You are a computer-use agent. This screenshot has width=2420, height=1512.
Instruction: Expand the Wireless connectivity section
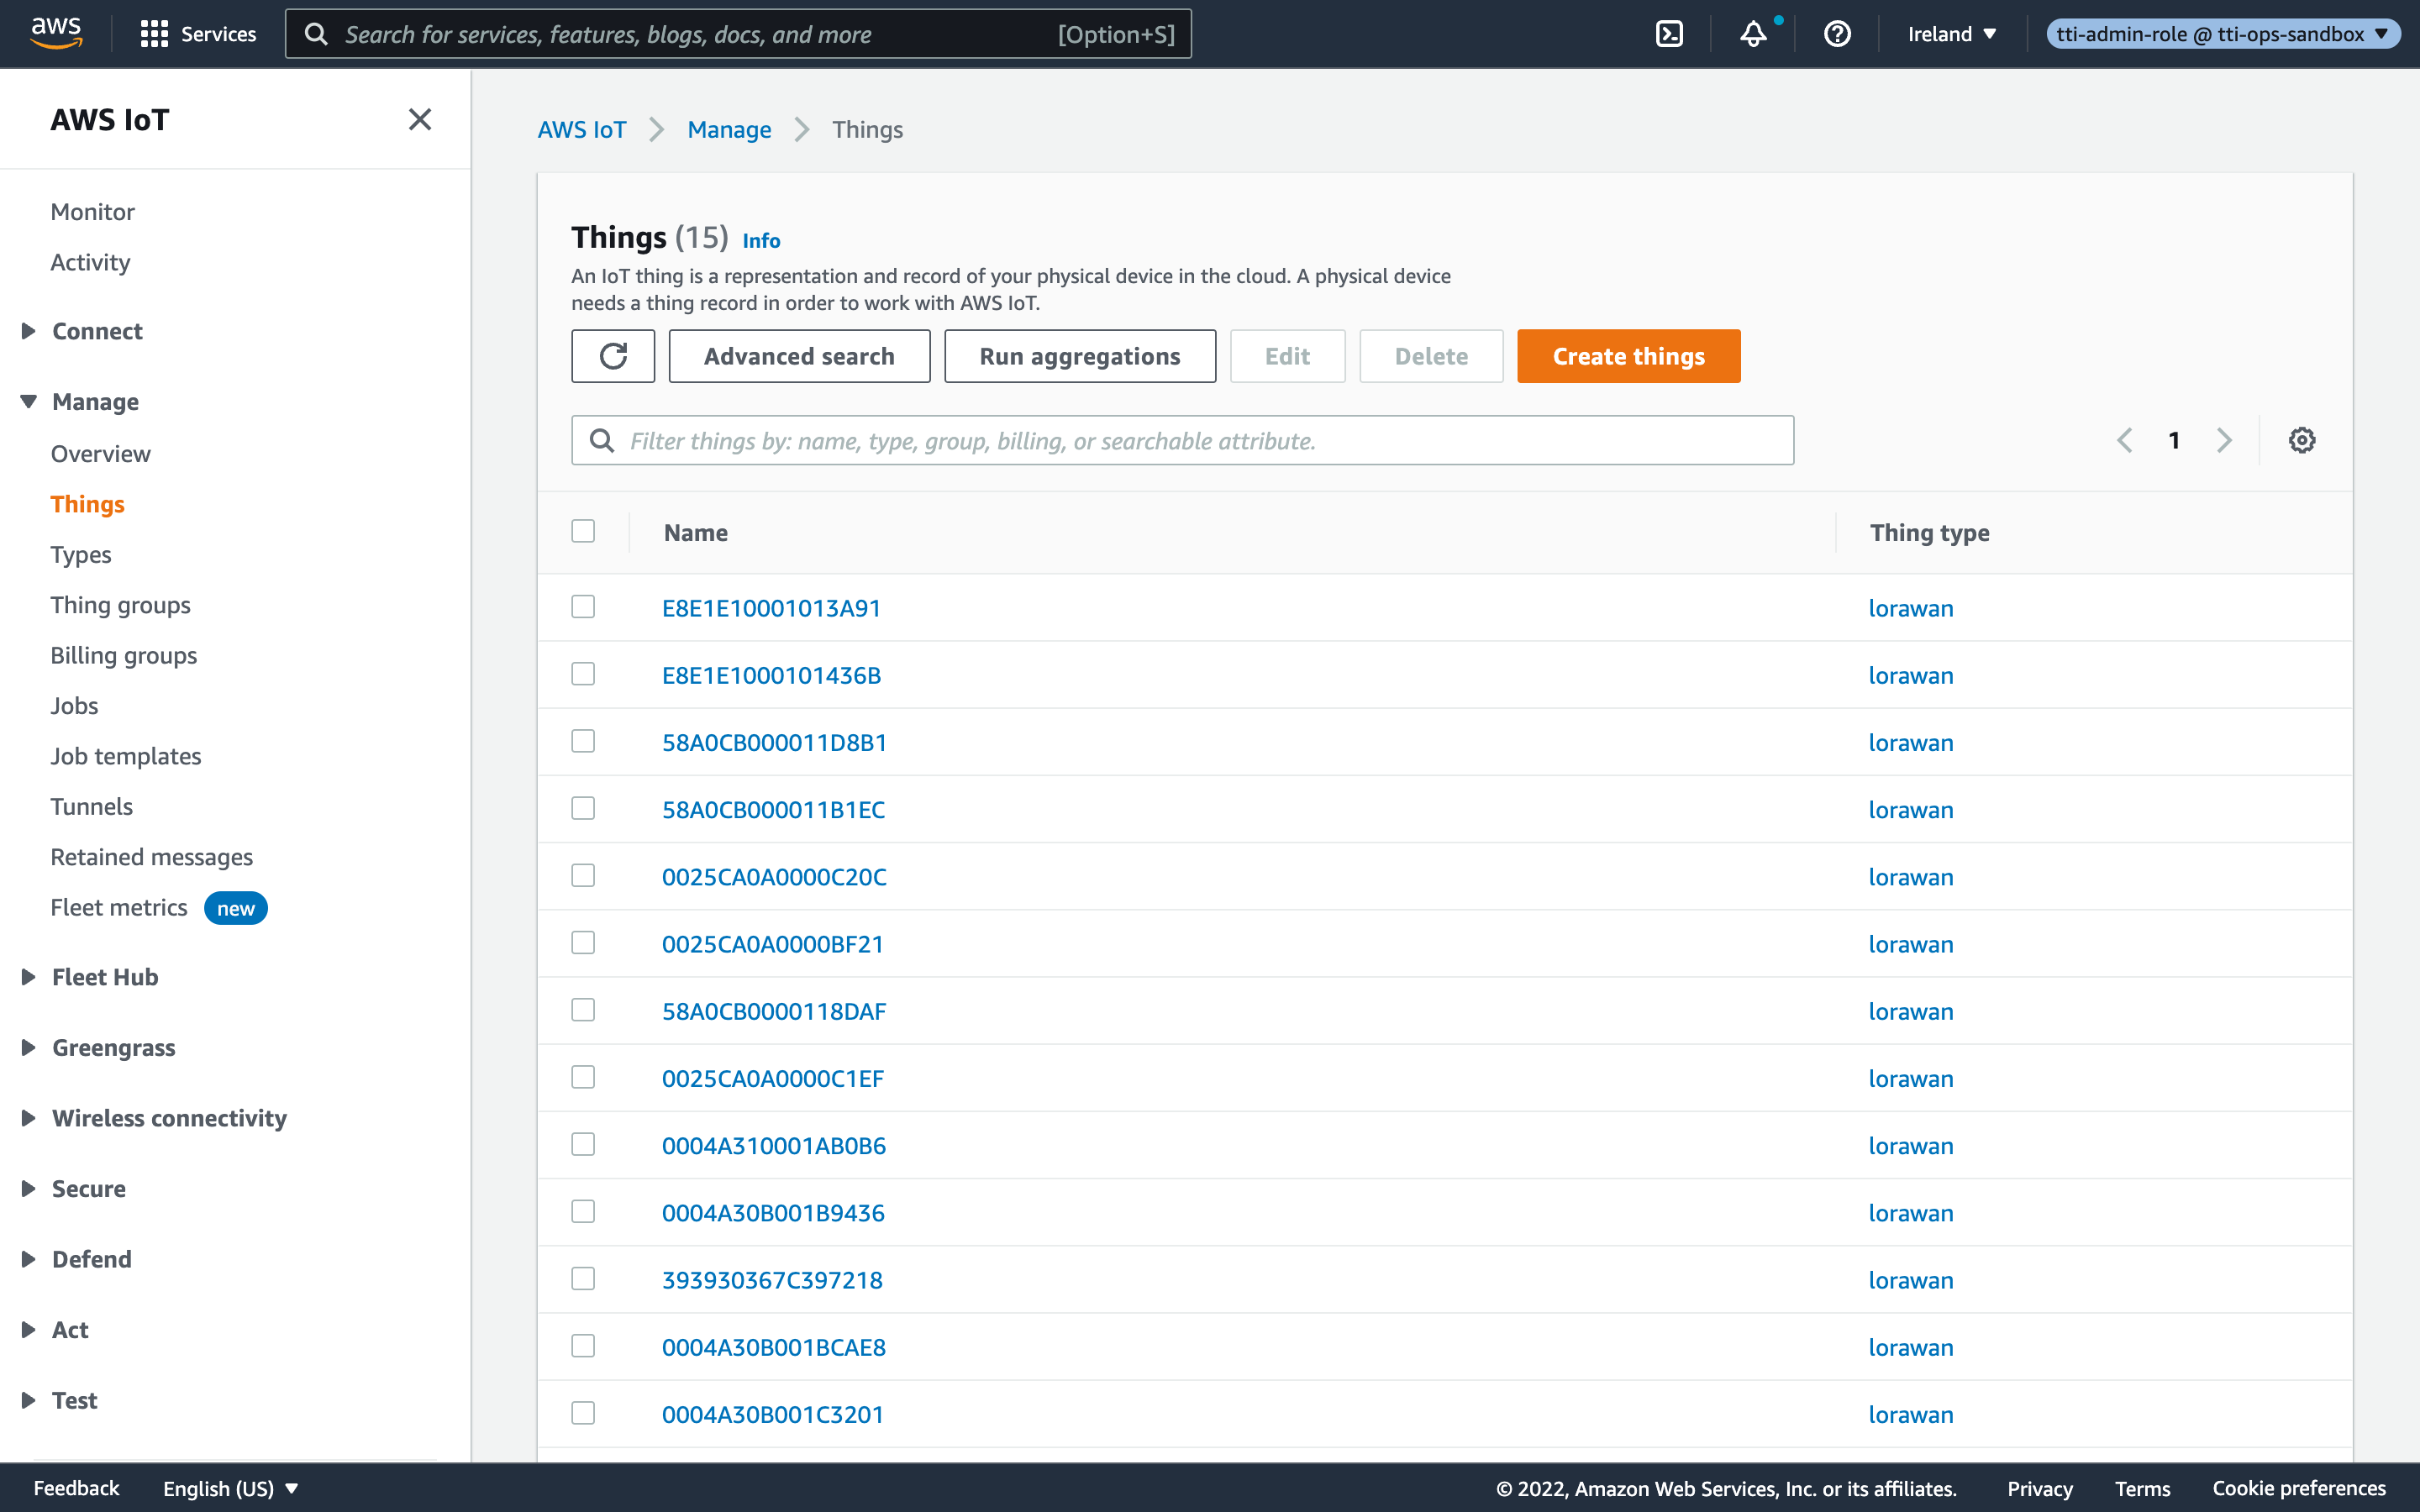tap(168, 1118)
